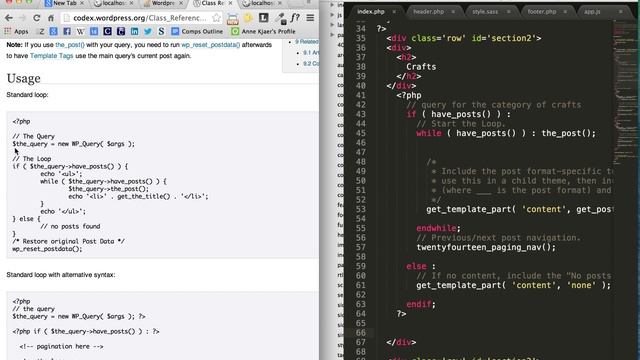The width and height of the screenshot is (640, 360).
Task: Close the header.php editor tab
Action: [453, 12]
